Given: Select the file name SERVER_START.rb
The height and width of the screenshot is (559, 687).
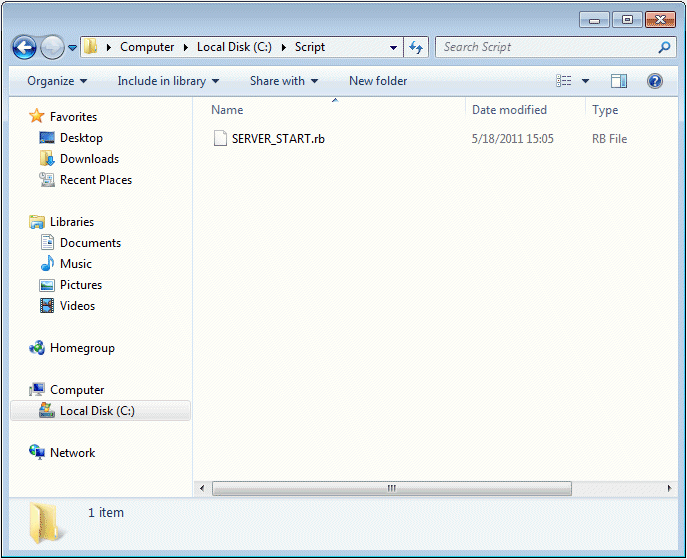Looking at the screenshot, I should point(278,139).
